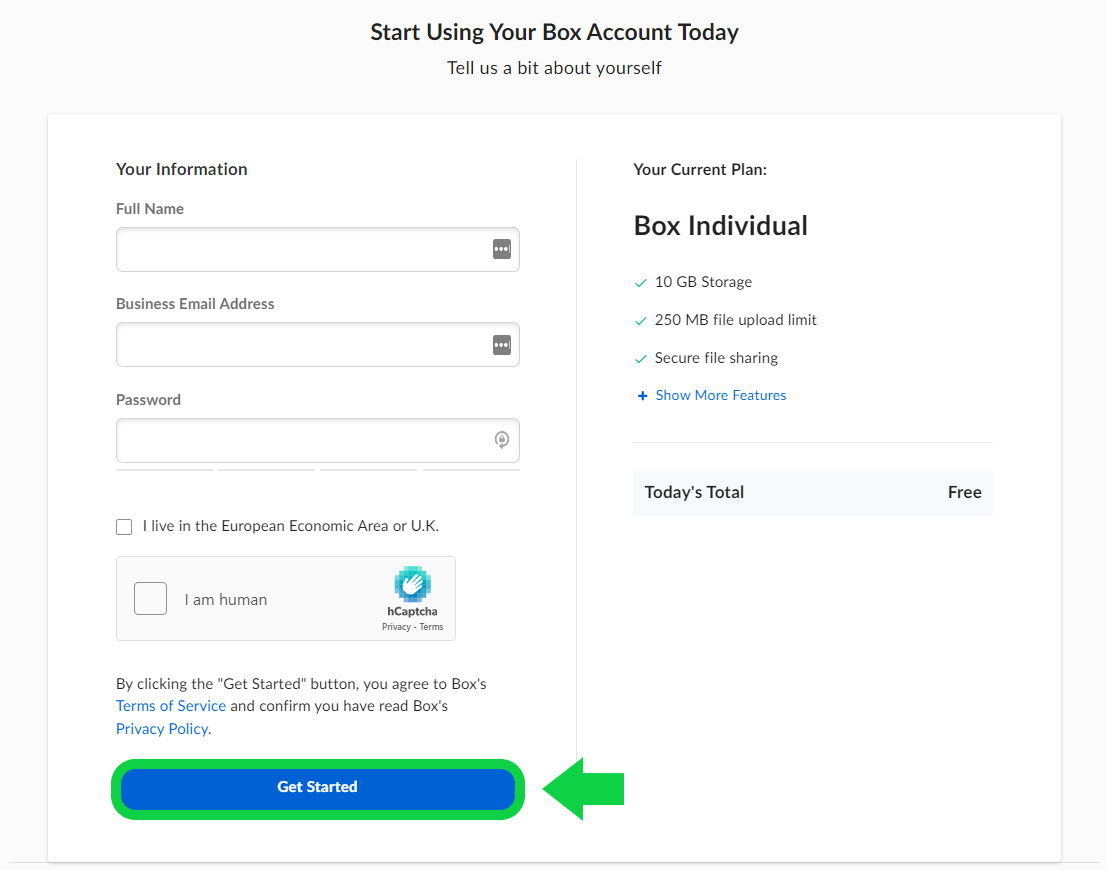1107x870 pixels.
Task: Open the hCaptcha Terms link
Action: (431, 627)
